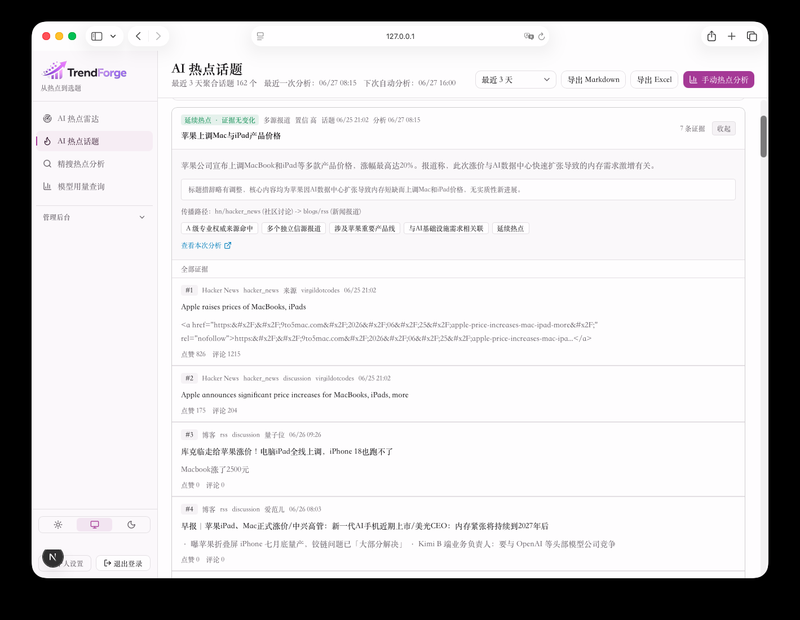
Task: Click 下次自动分析: 06/27 16:00 text
Action: coord(410,83)
